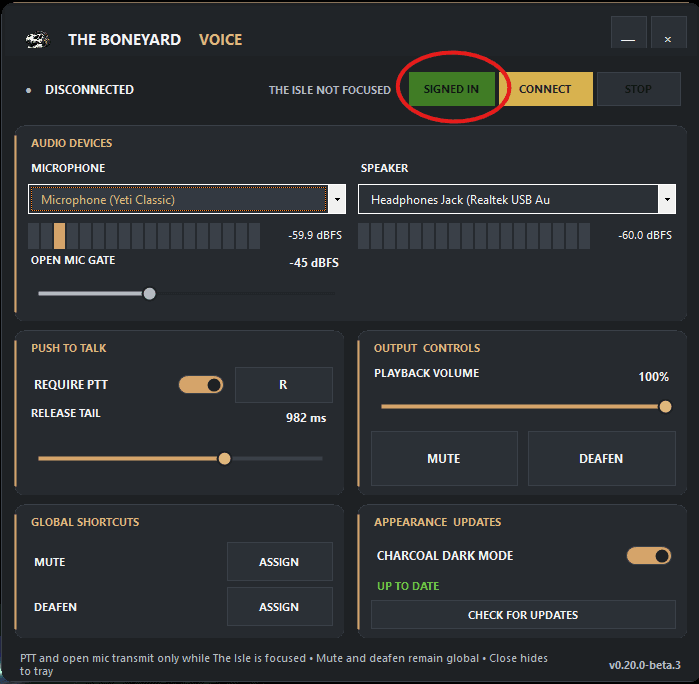Click the UP TO DATE status text
The height and width of the screenshot is (684, 699).
[408, 586]
